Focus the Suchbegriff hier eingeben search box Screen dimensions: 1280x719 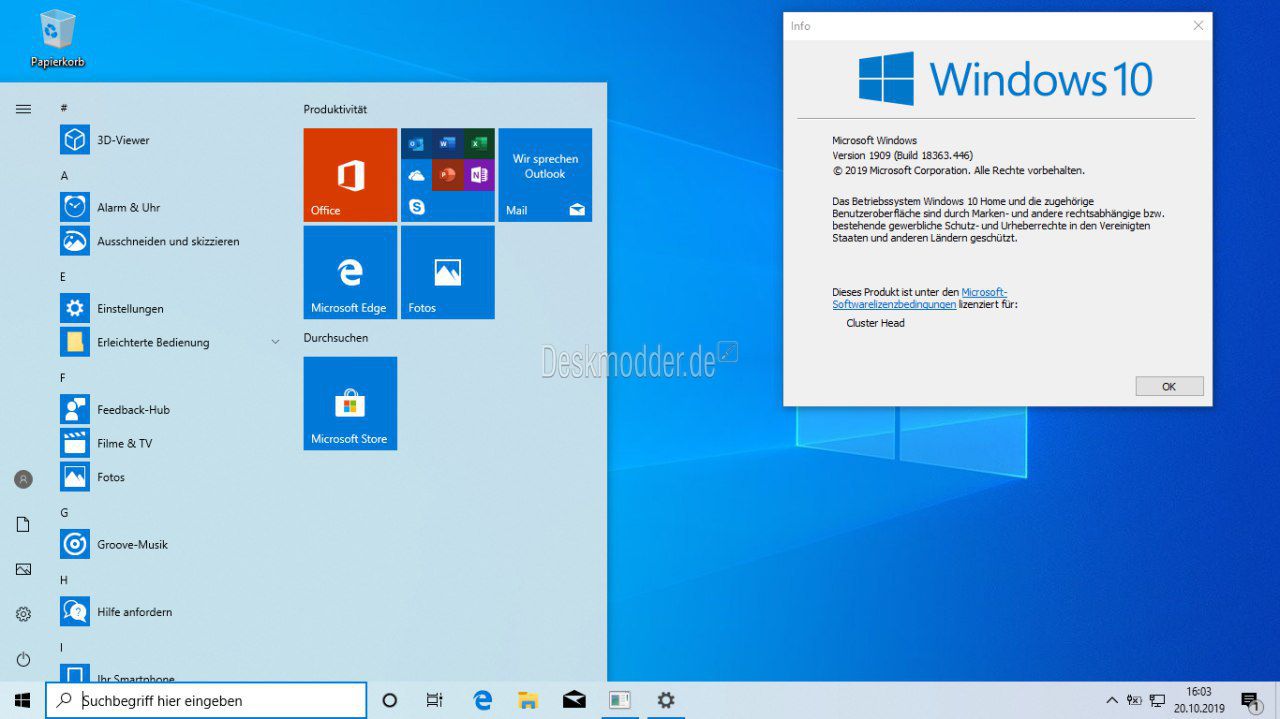pyautogui.click(x=206, y=700)
